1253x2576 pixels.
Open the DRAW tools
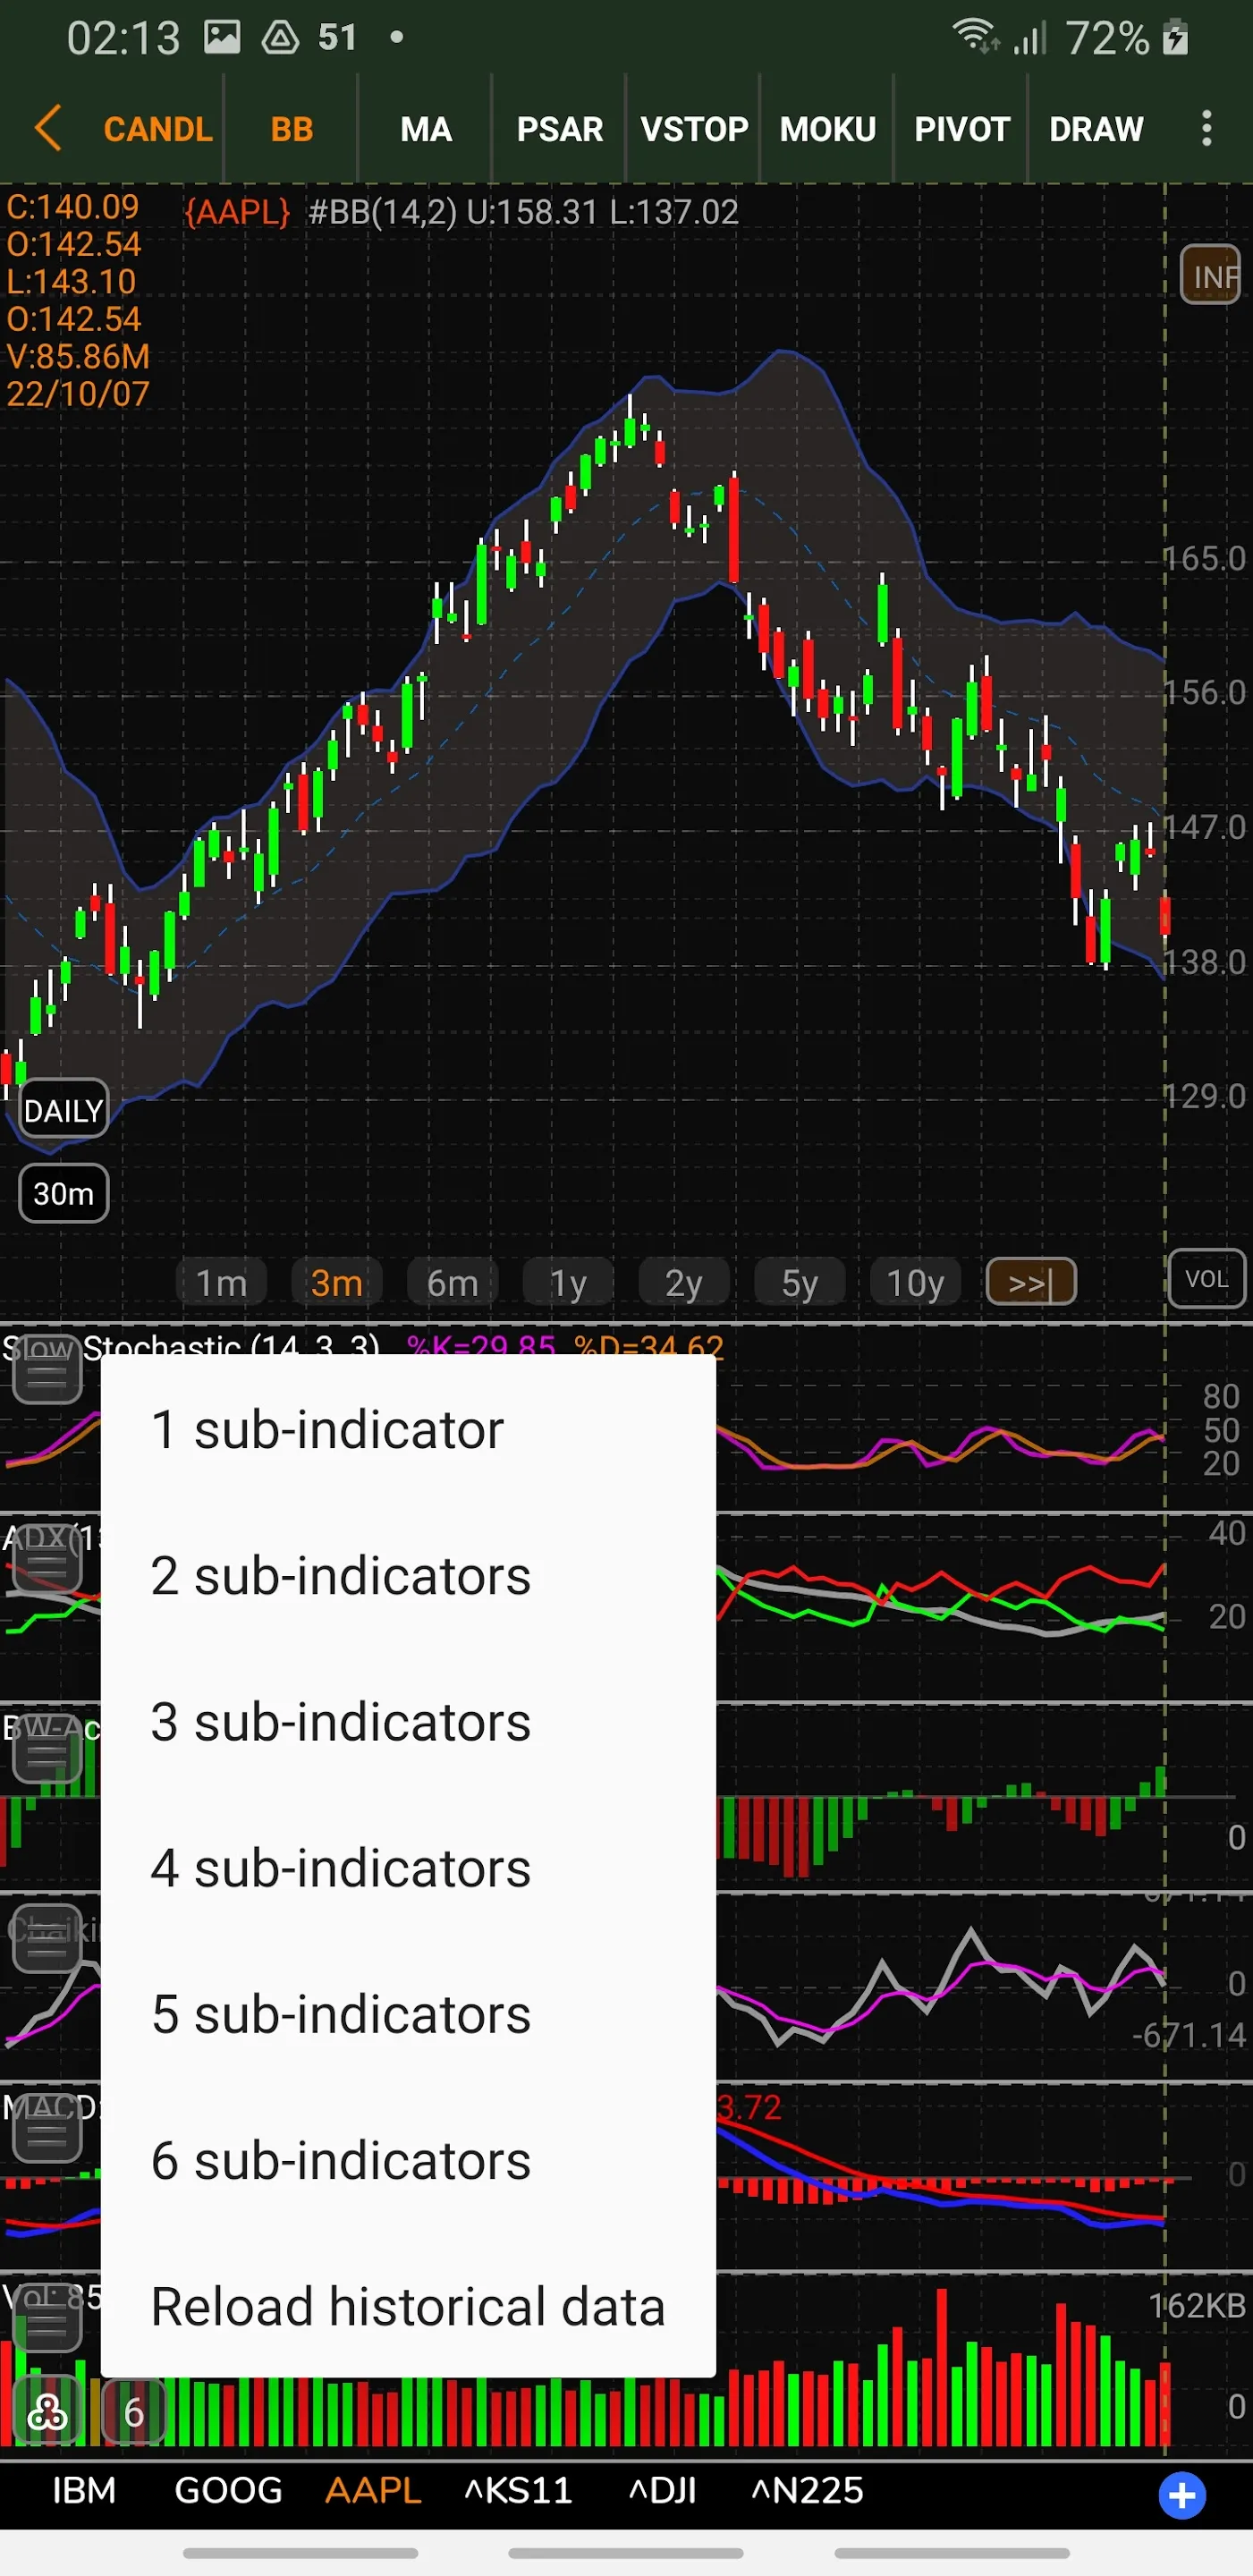pos(1096,129)
